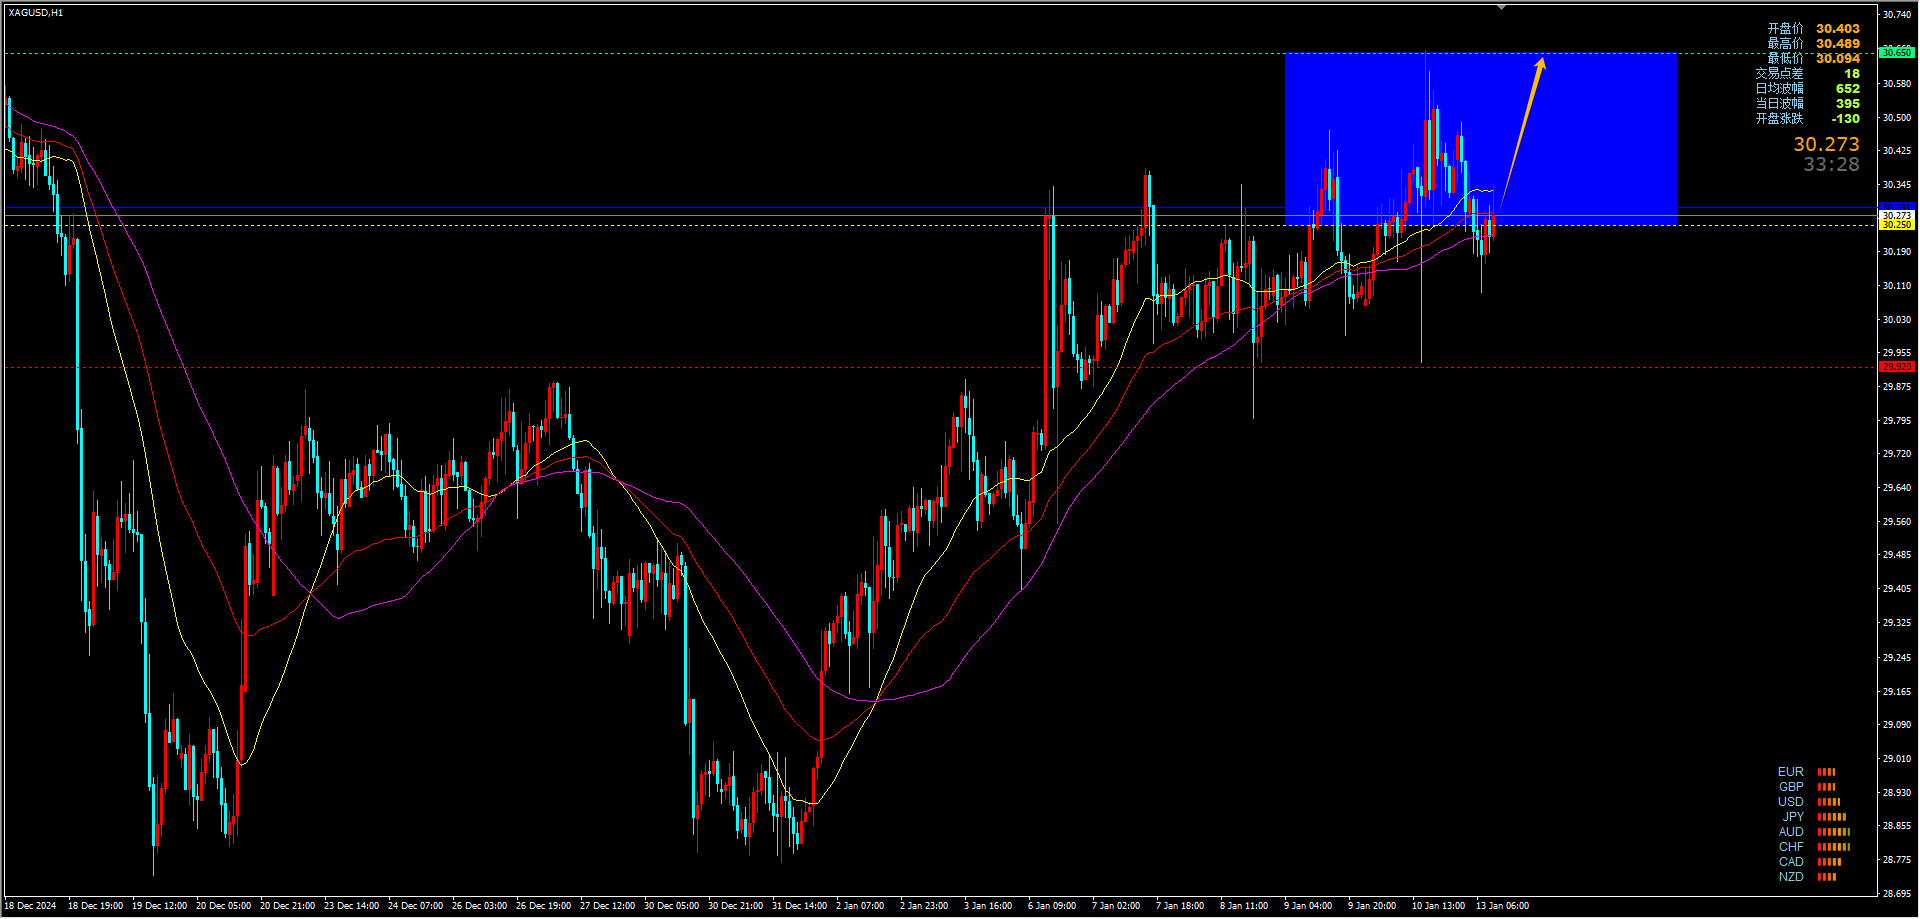Select the CAD currency strength label
Image resolution: width=1920 pixels, height=919 pixels.
point(1790,862)
